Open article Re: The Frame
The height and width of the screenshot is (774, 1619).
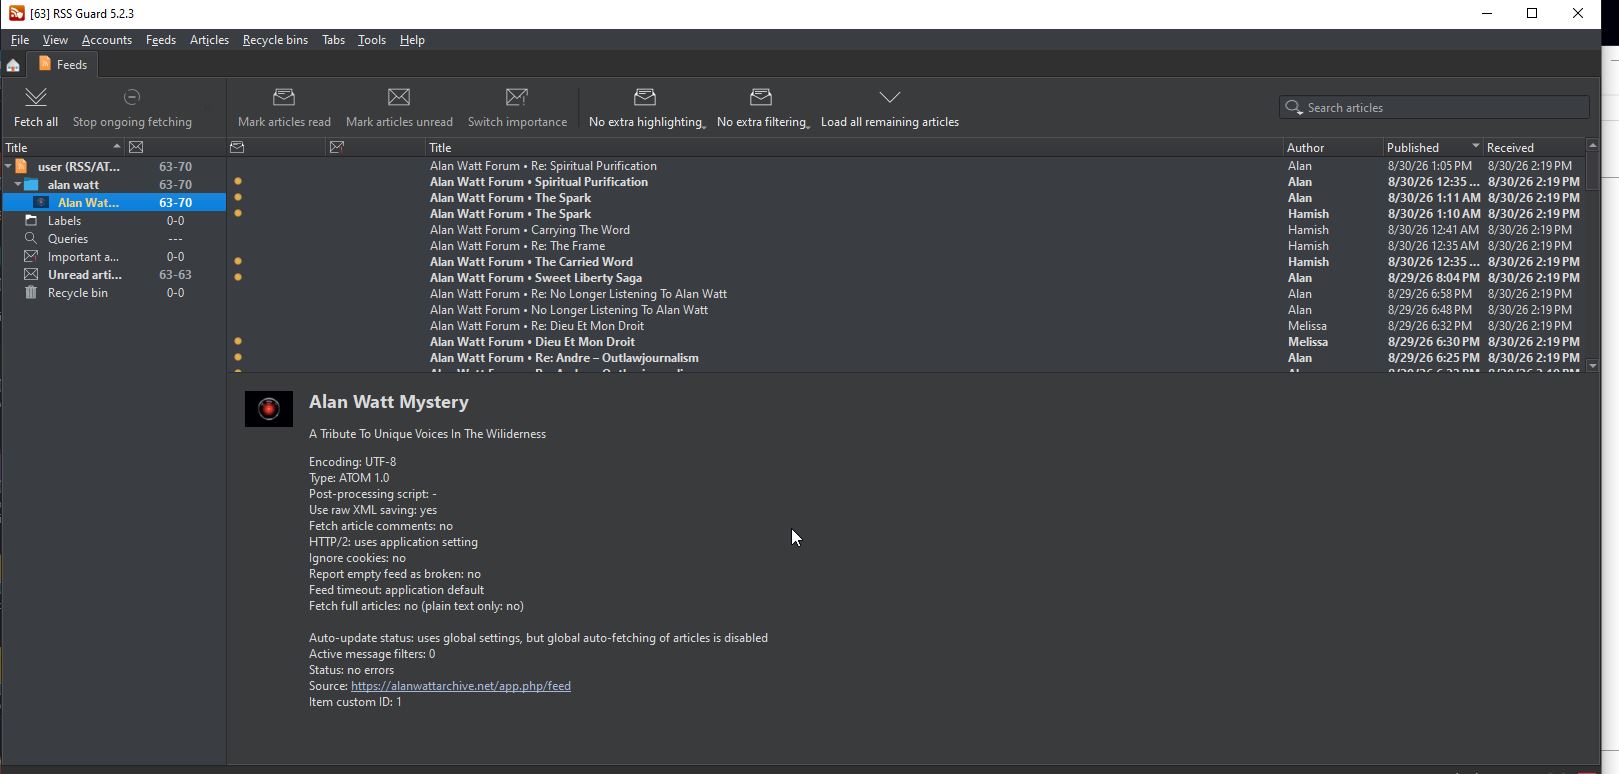pos(517,246)
